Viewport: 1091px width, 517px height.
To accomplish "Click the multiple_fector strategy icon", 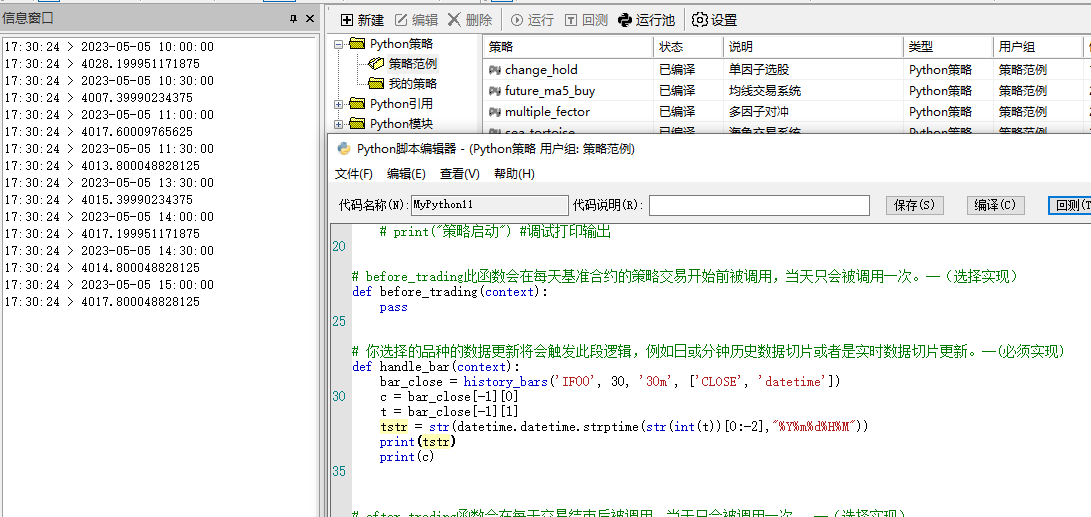I will (x=495, y=111).
